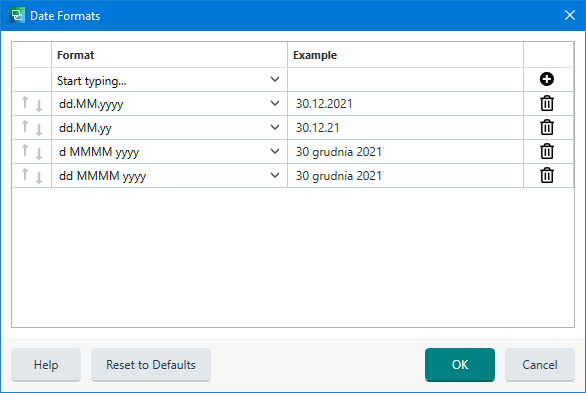
Task: Move d MMMM yyyy row down
Action: (39, 154)
